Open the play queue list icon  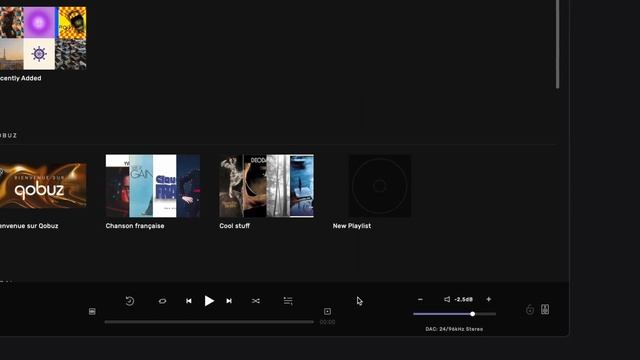click(x=288, y=301)
